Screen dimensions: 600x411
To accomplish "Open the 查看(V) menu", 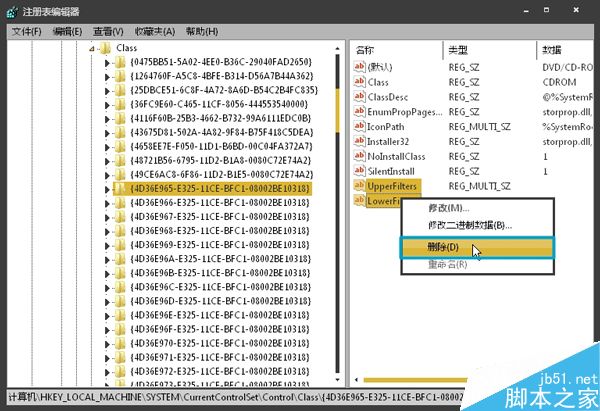I will (108, 31).
